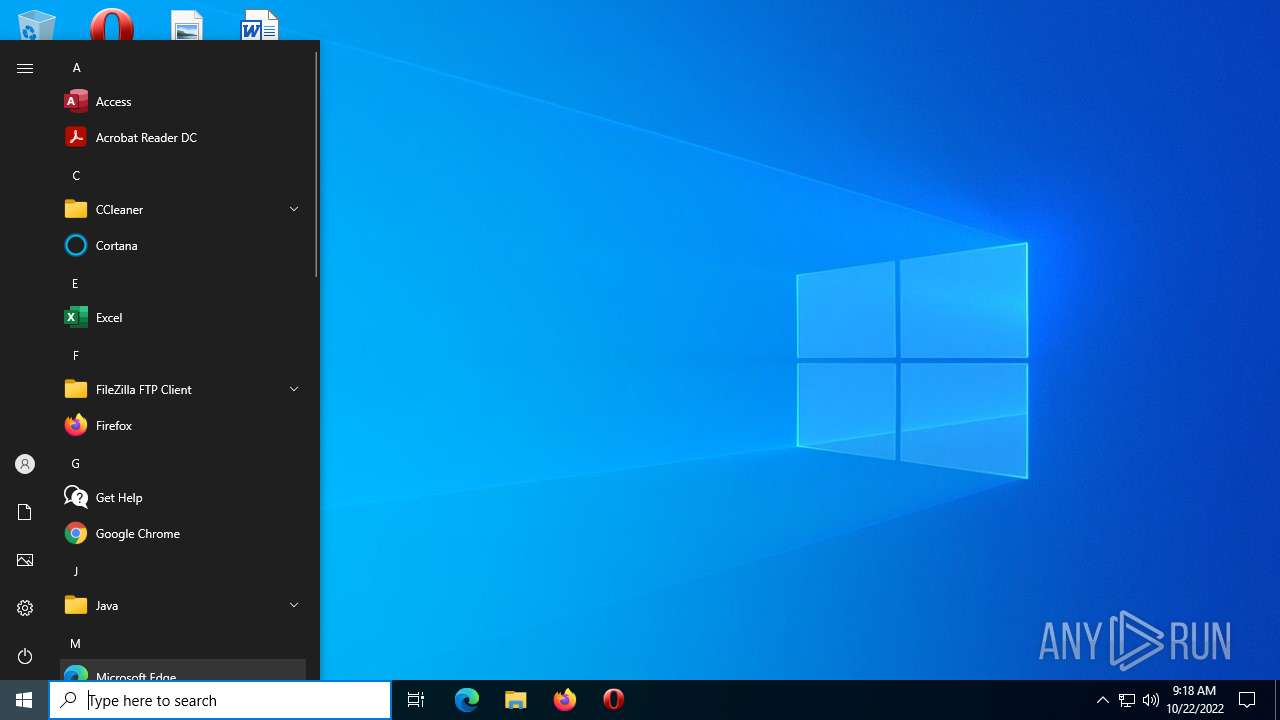Show hidden system tray icons
The image size is (1280, 720).
point(1103,700)
